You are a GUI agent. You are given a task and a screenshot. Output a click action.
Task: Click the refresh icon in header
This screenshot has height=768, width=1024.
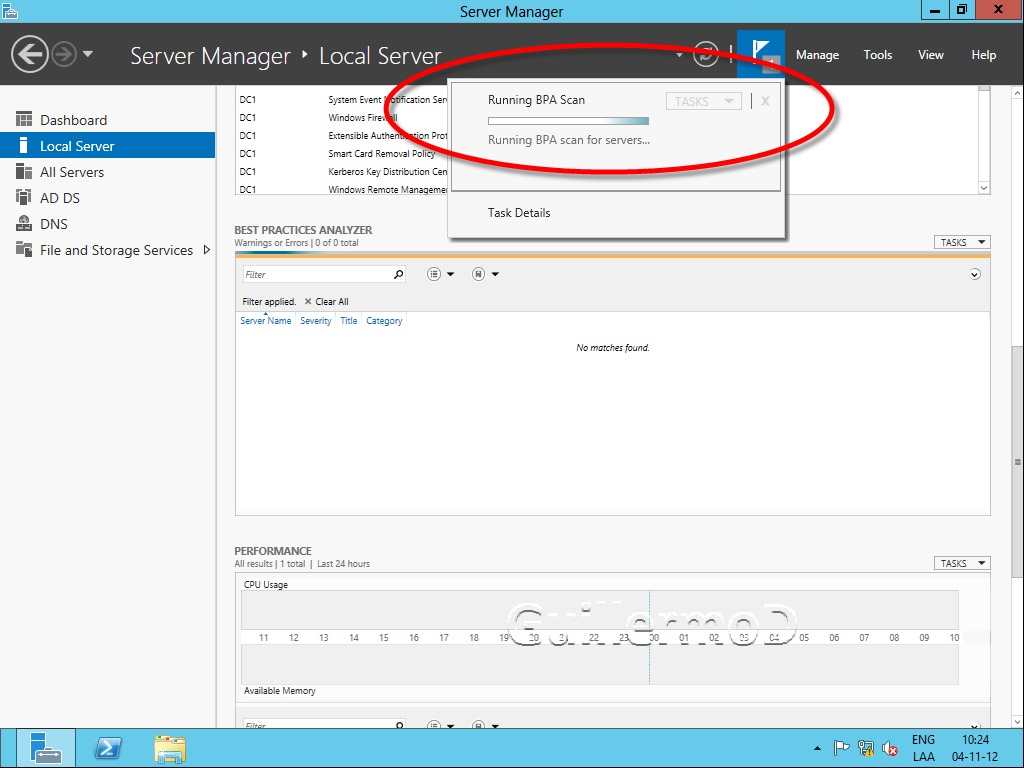(706, 54)
